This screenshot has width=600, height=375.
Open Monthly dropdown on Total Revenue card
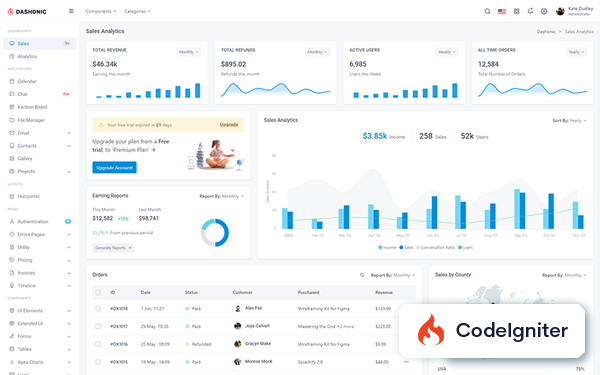click(189, 52)
